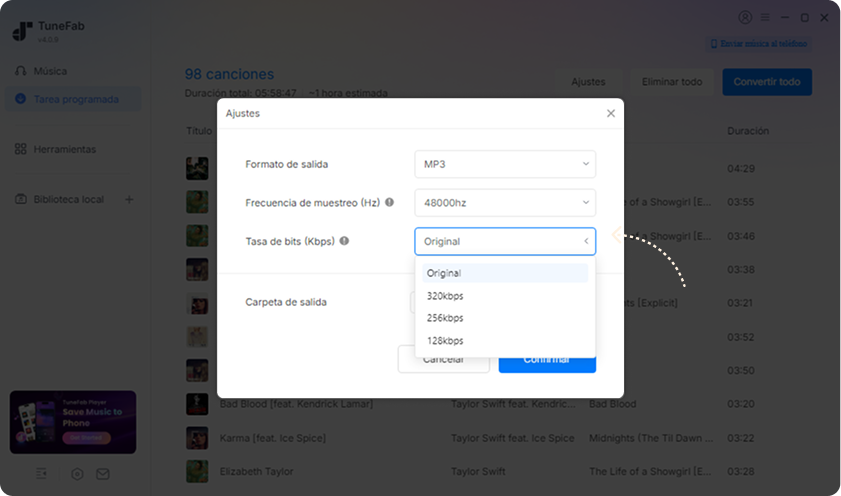
Task: Click the Eliminar todo button
Action: click(x=672, y=82)
